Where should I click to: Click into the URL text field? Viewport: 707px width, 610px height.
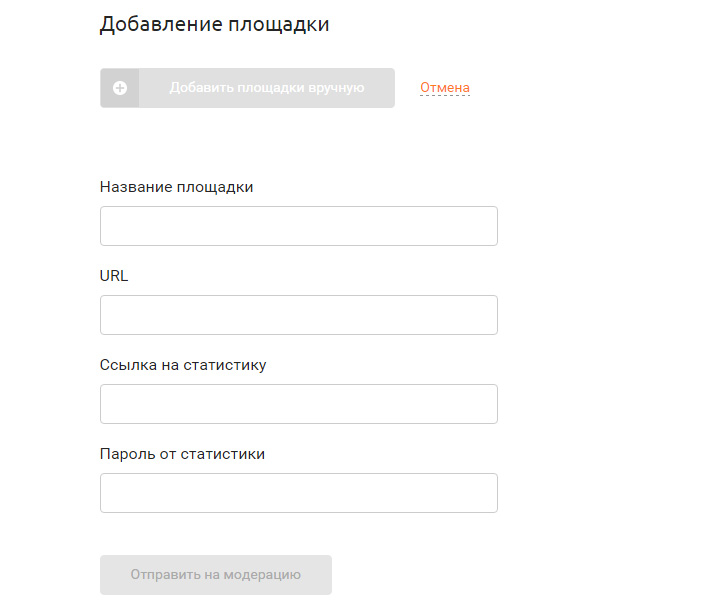pos(298,315)
